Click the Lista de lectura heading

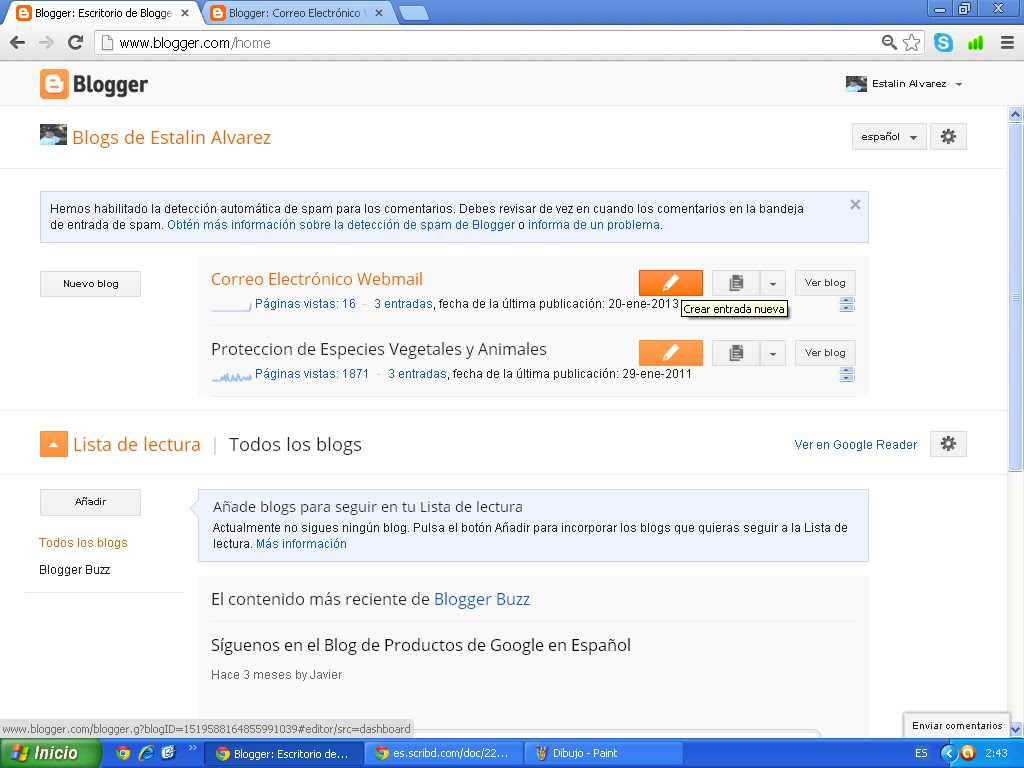click(x=136, y=445)
